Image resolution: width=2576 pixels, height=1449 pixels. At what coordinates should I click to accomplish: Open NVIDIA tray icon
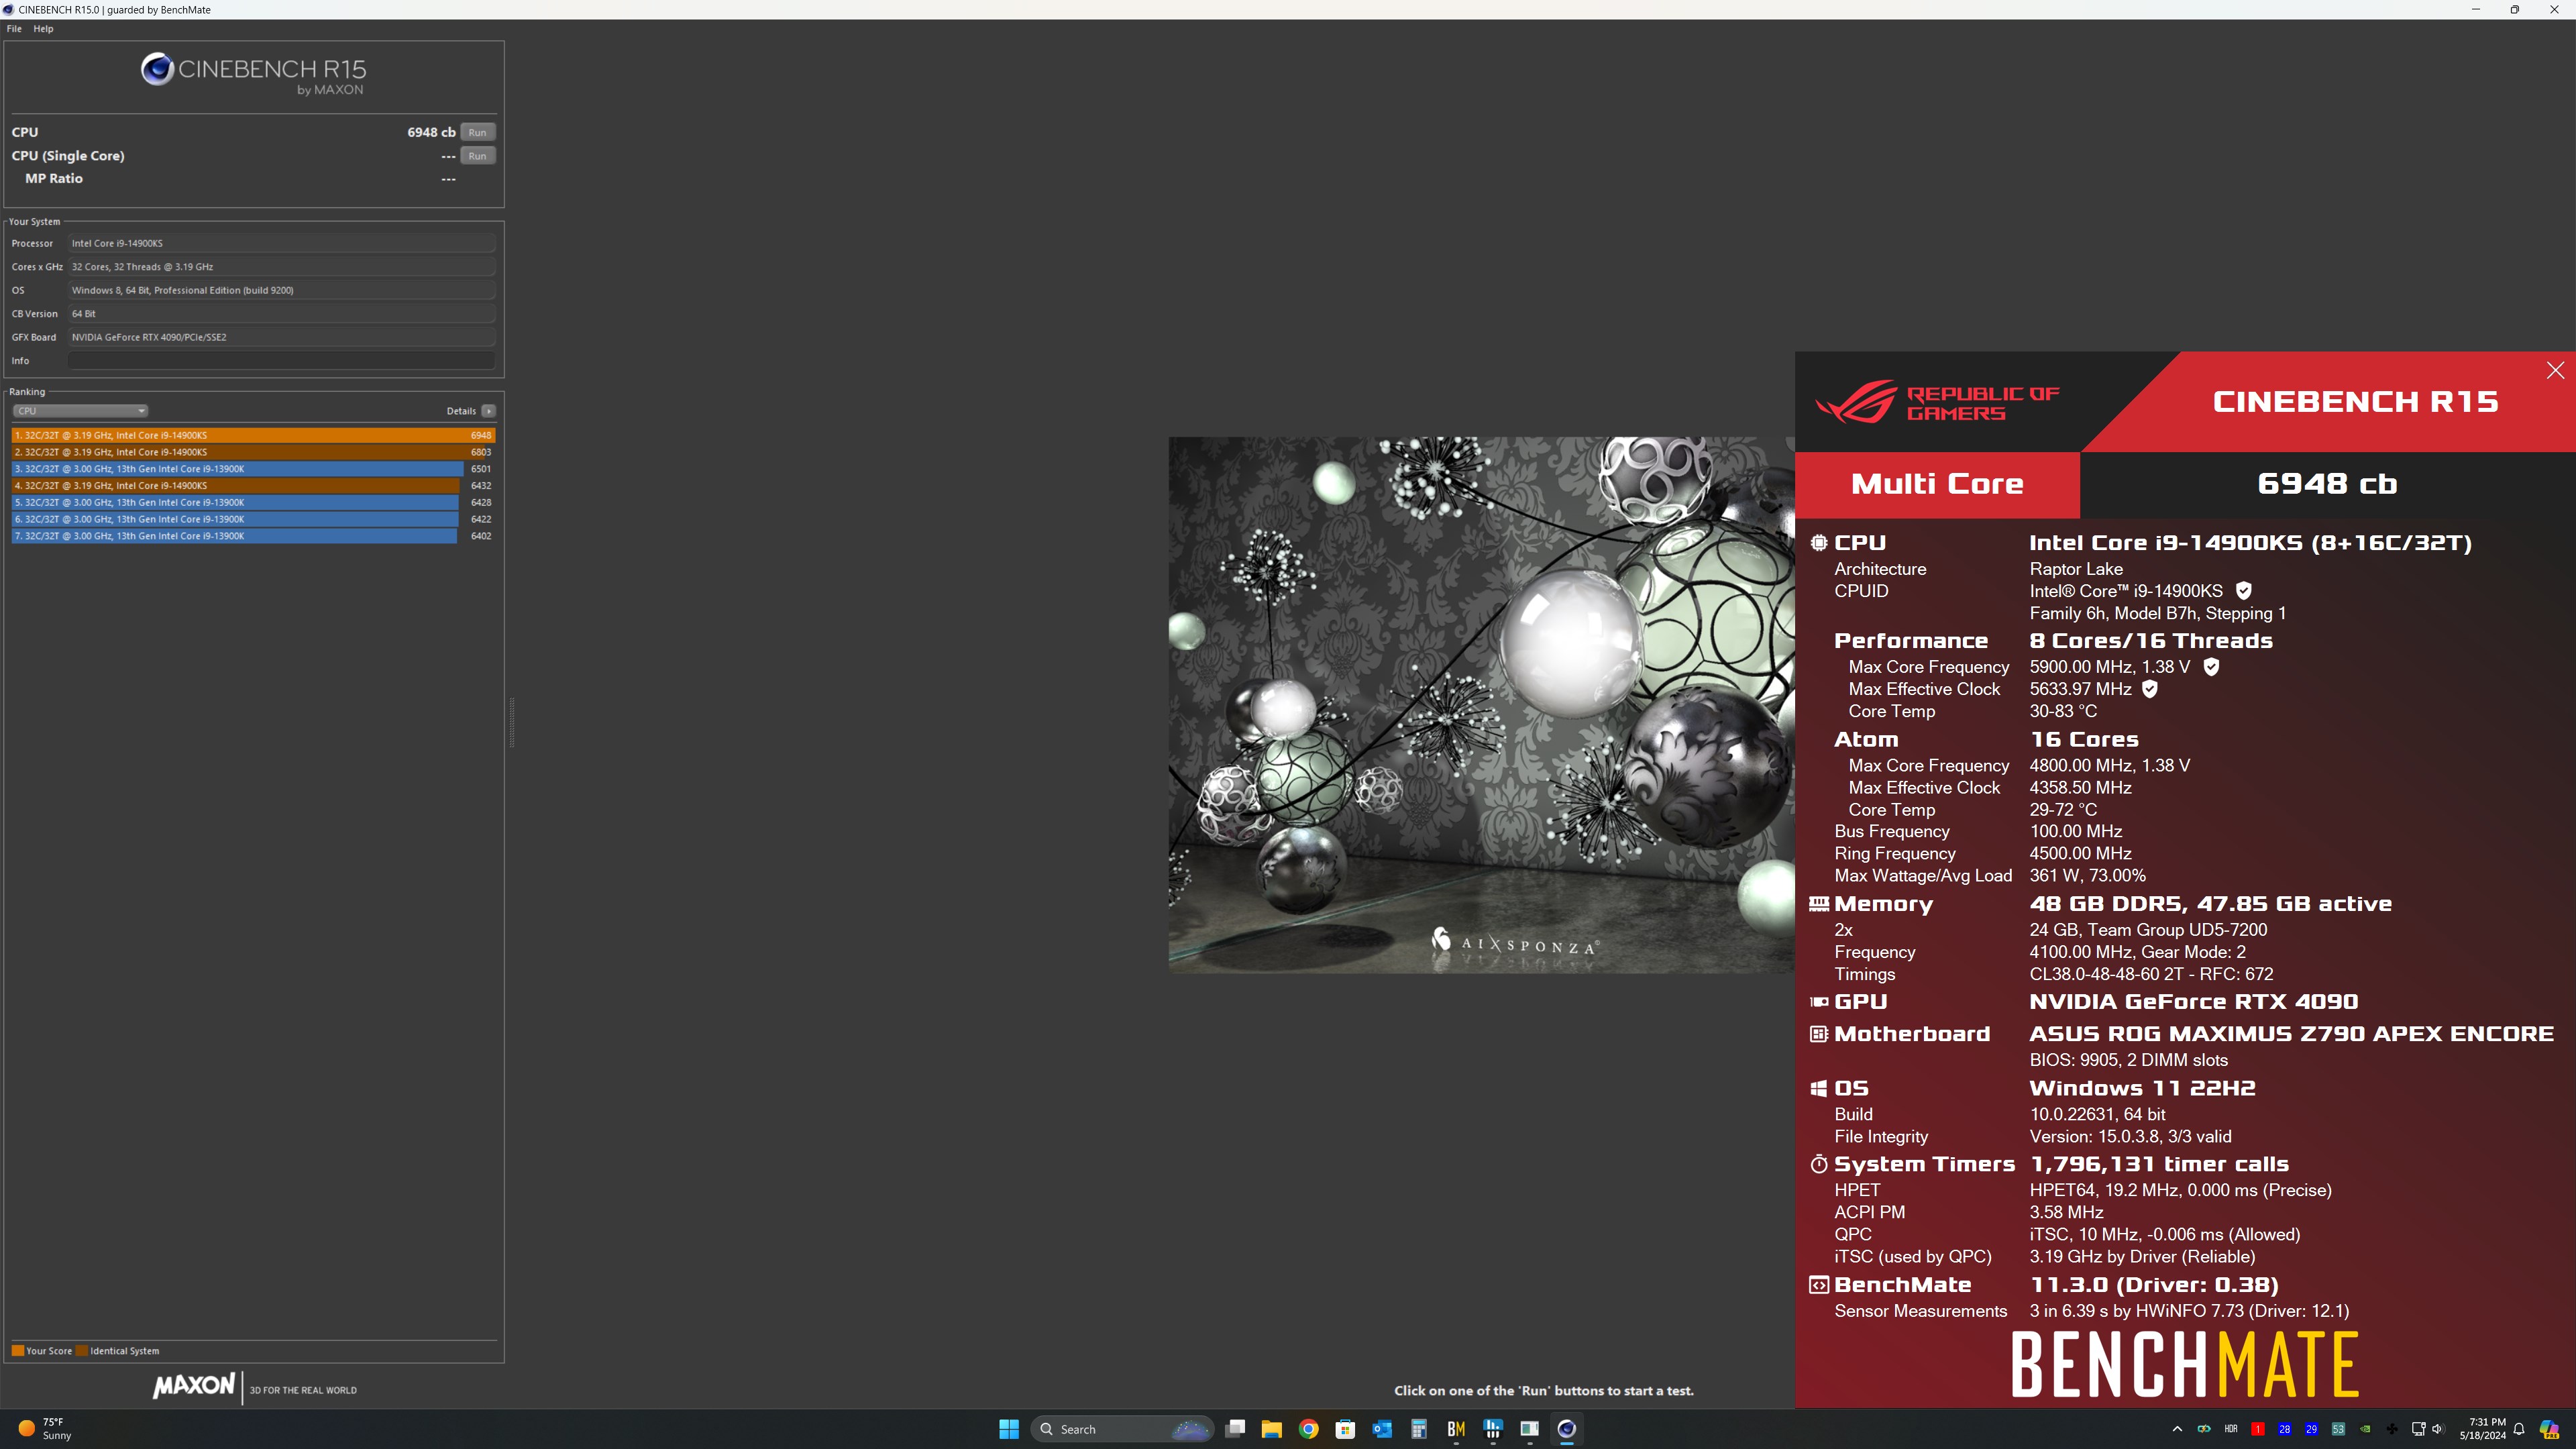pos(2366,1429)
